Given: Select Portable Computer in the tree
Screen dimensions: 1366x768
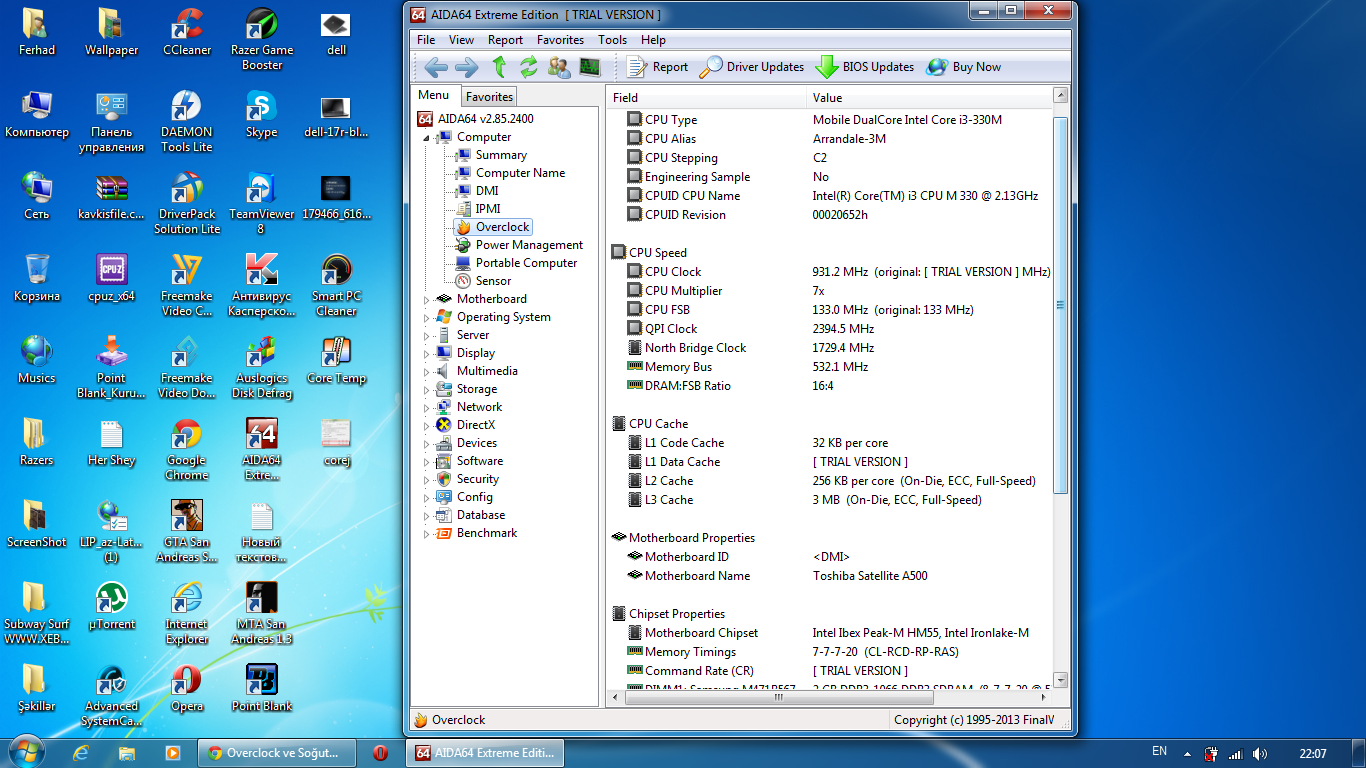Looking at the screenshot, I should pos(526,263).
